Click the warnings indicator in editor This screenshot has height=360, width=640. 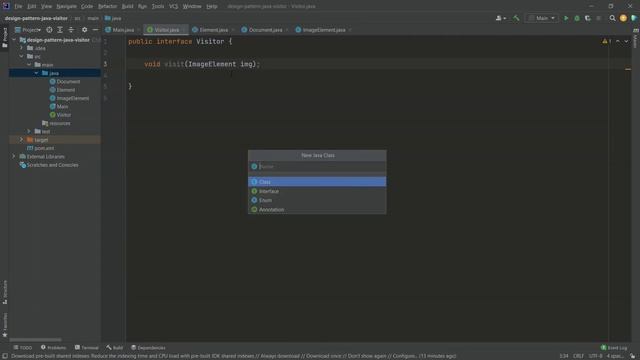click(607, 41)
